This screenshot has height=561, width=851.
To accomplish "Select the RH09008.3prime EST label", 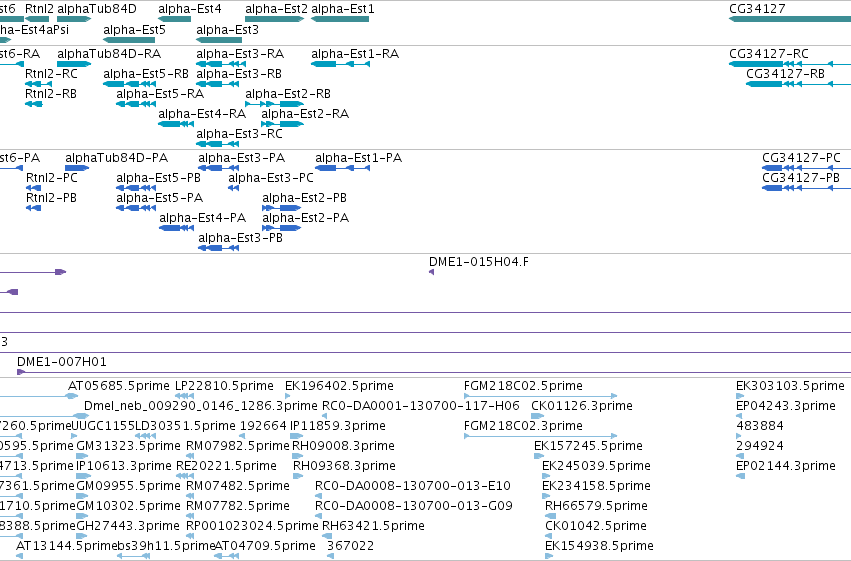I will [344, 446].
